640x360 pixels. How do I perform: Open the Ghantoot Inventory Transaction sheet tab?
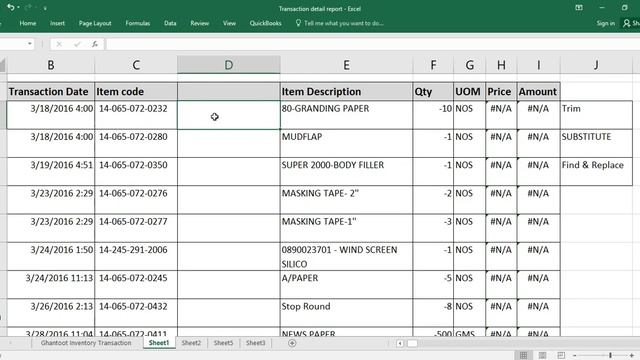click(86, 343)
